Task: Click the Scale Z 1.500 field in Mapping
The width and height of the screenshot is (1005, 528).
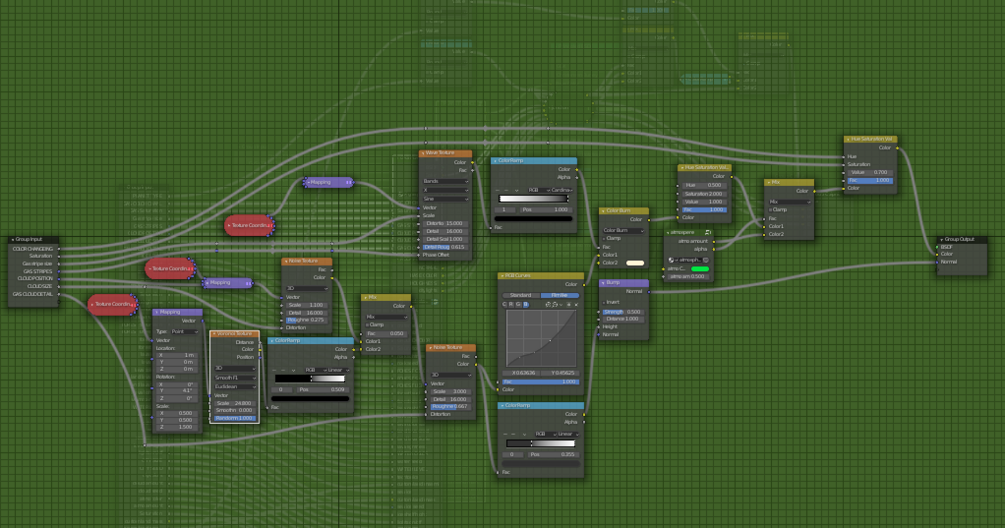Action: coord(178,427)
